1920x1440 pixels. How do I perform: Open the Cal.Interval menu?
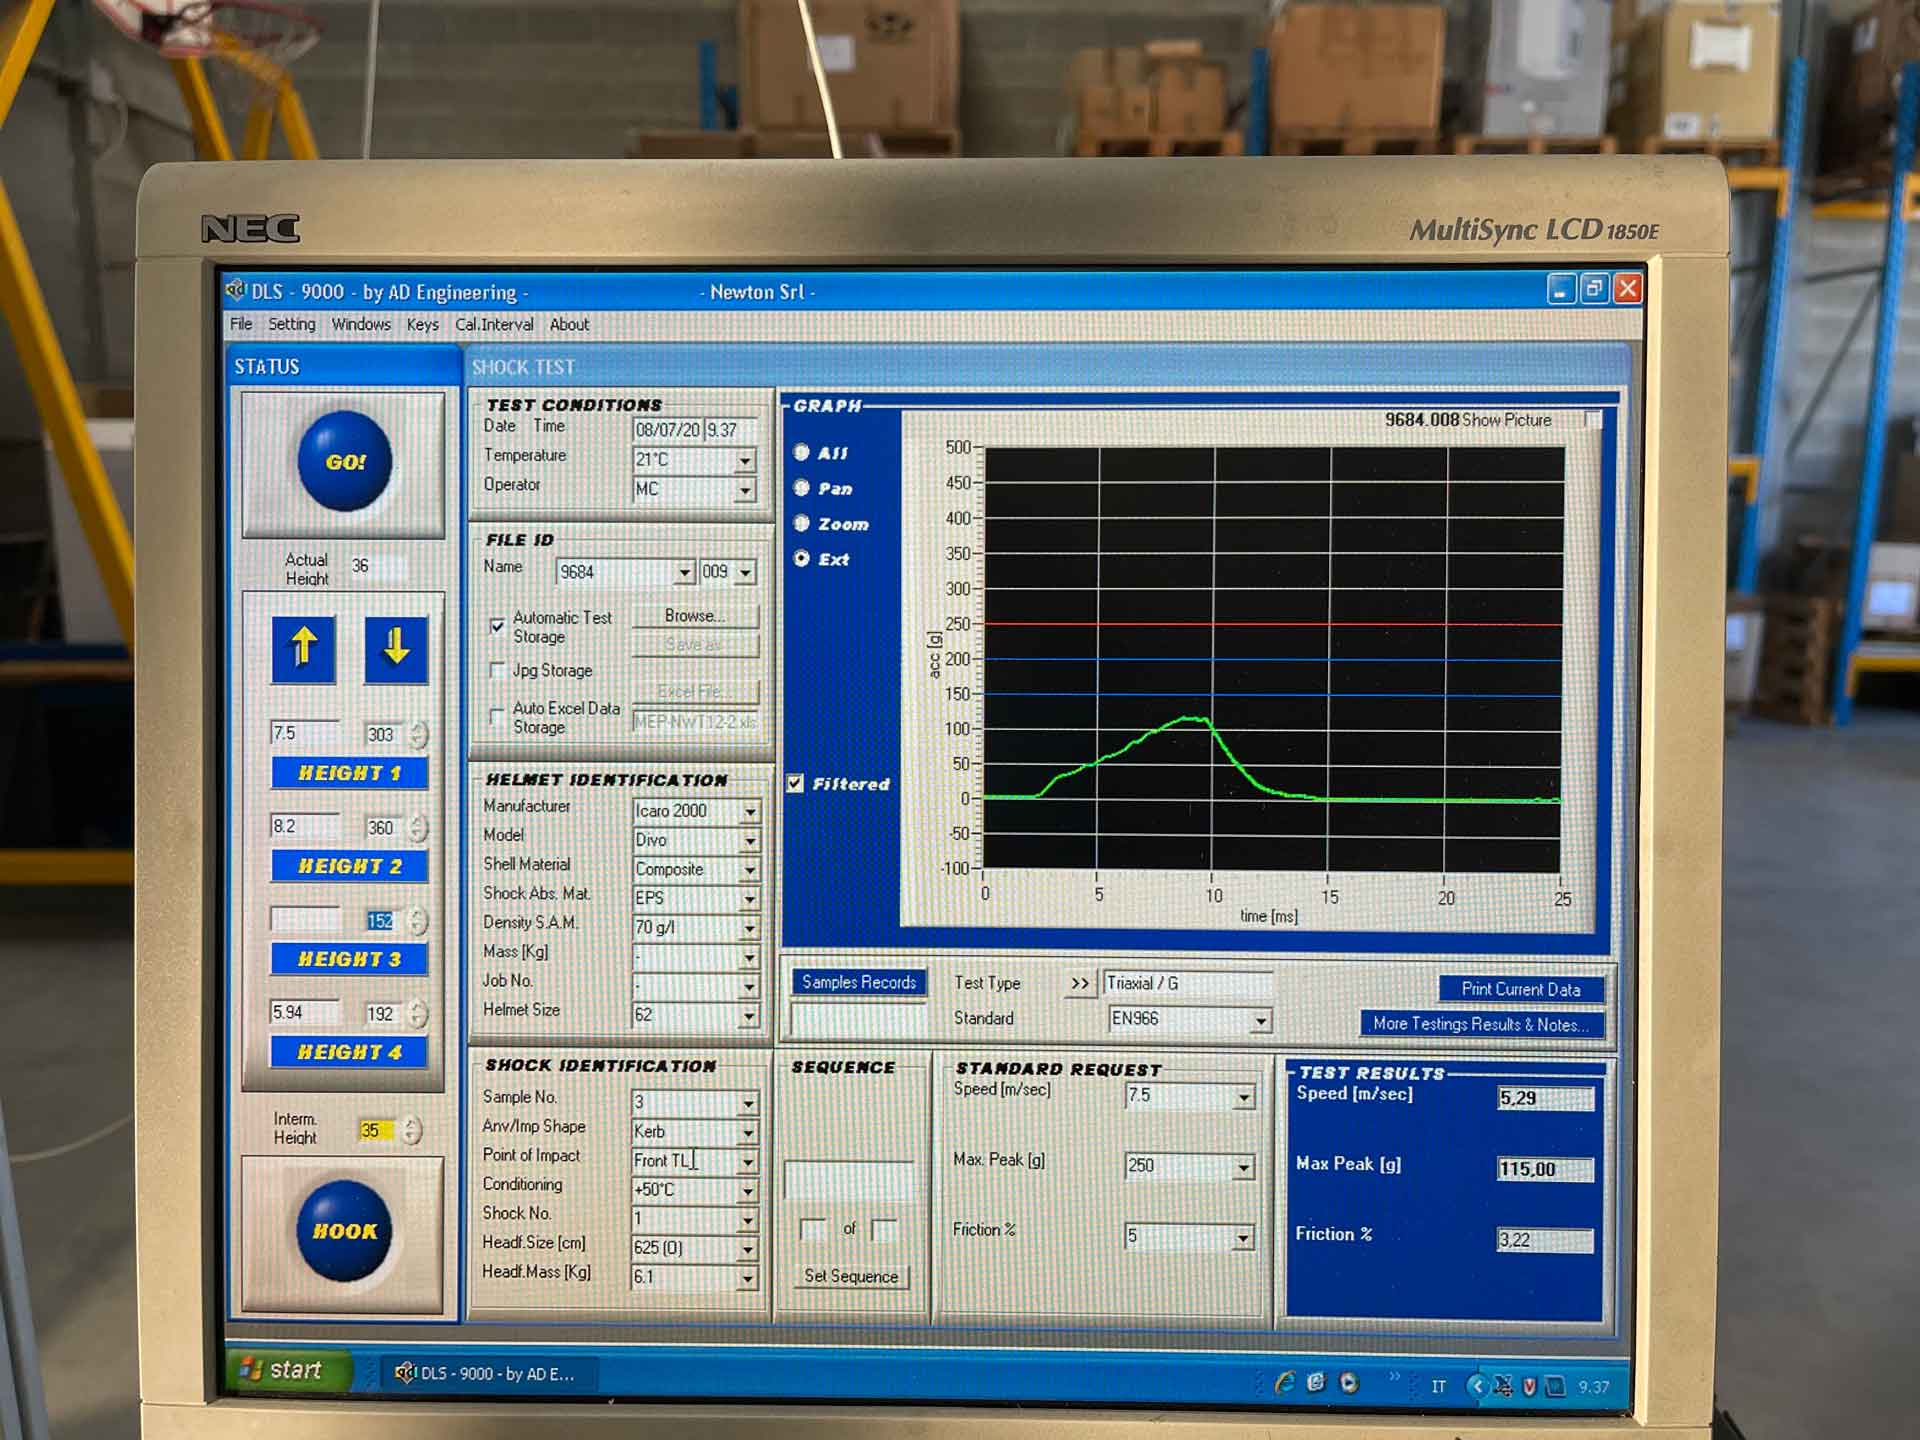[494, 324]
